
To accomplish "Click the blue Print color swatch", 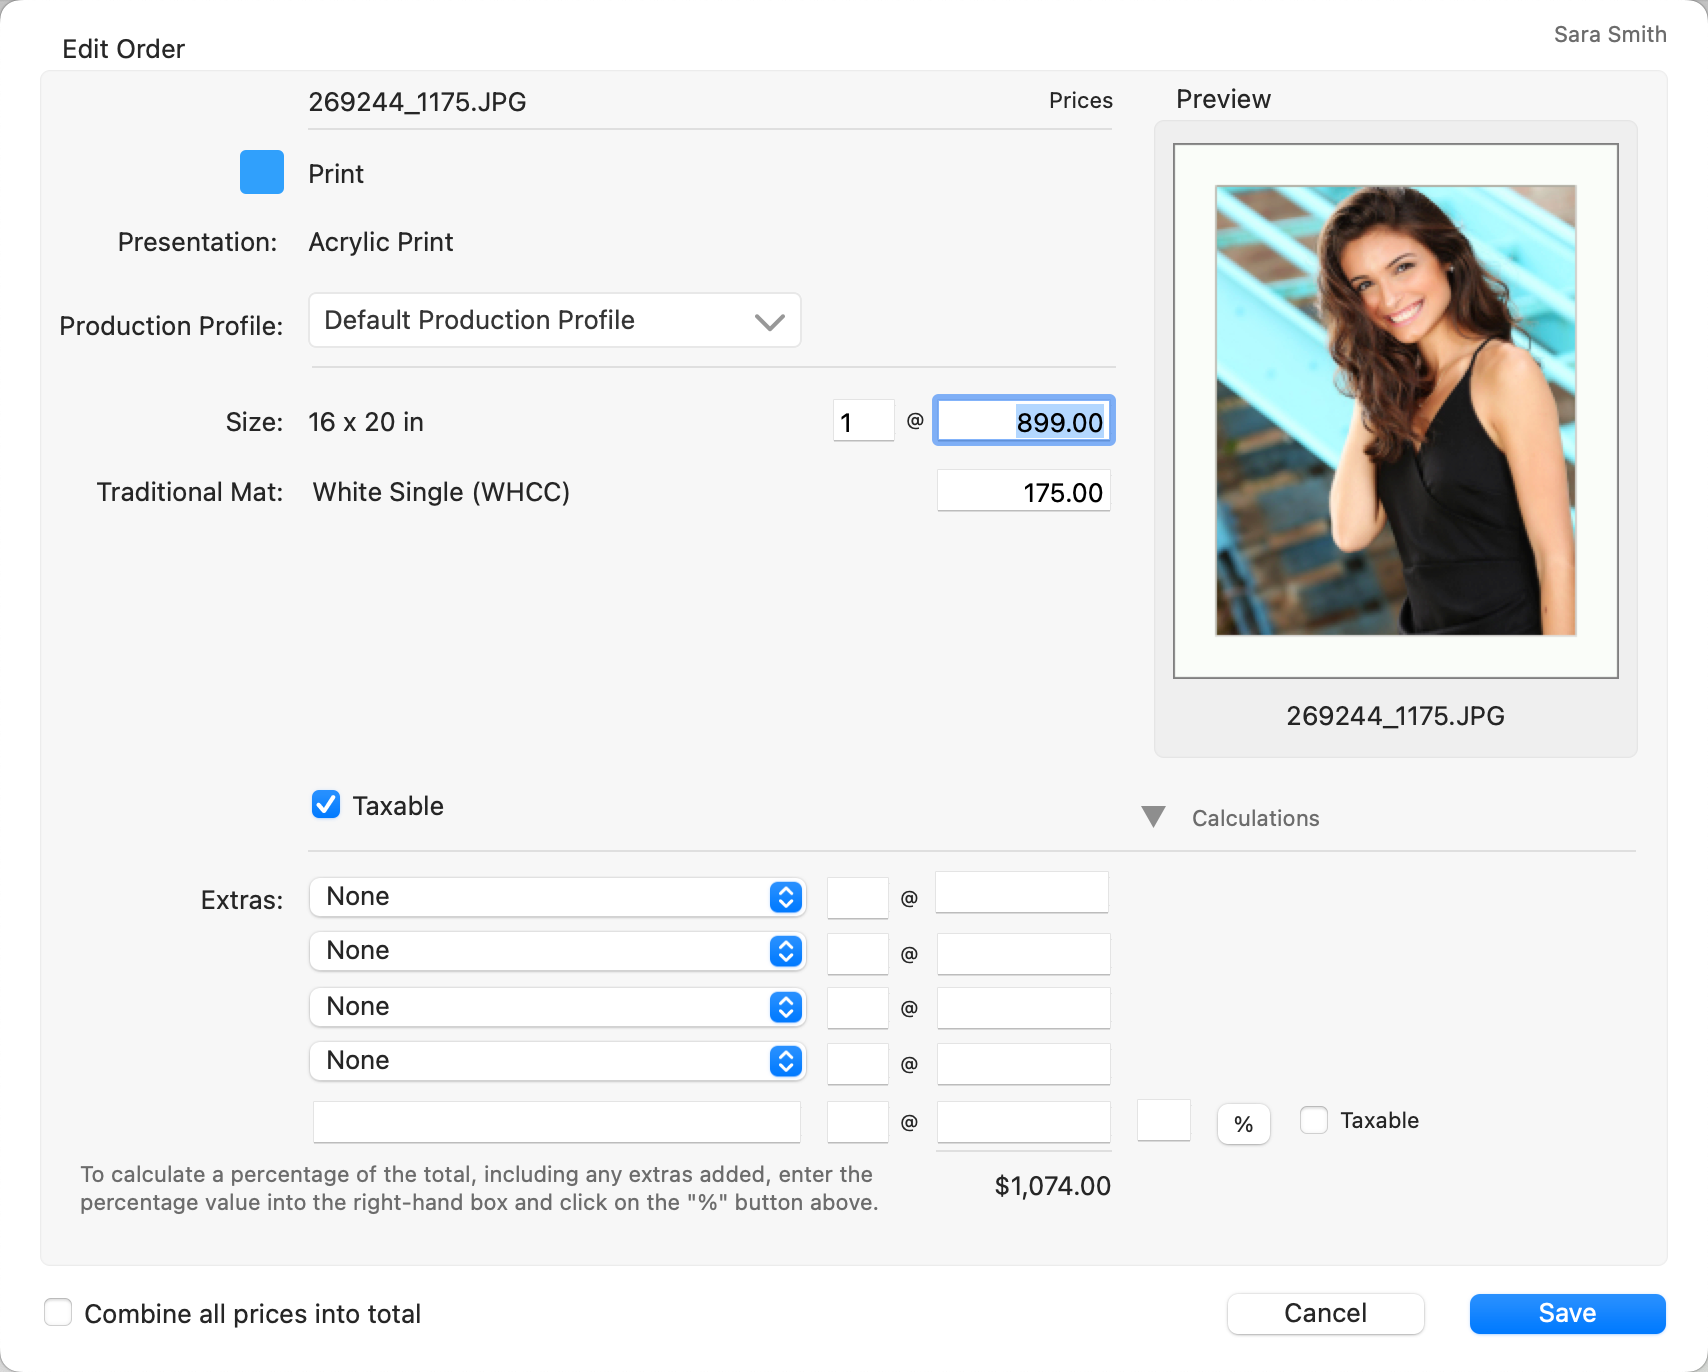I will [x=262, y=172].
